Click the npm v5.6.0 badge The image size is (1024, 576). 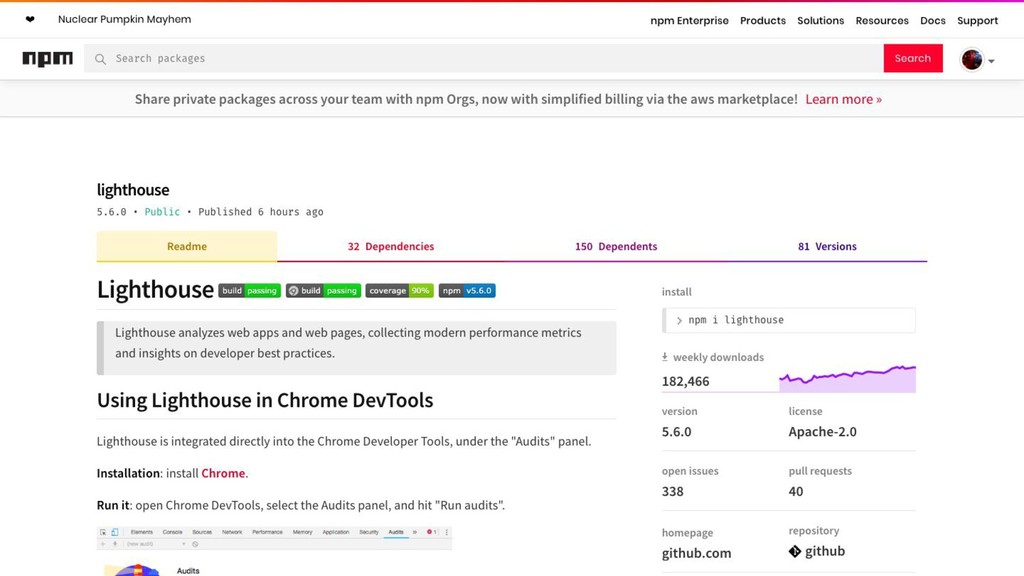(467, 291)
